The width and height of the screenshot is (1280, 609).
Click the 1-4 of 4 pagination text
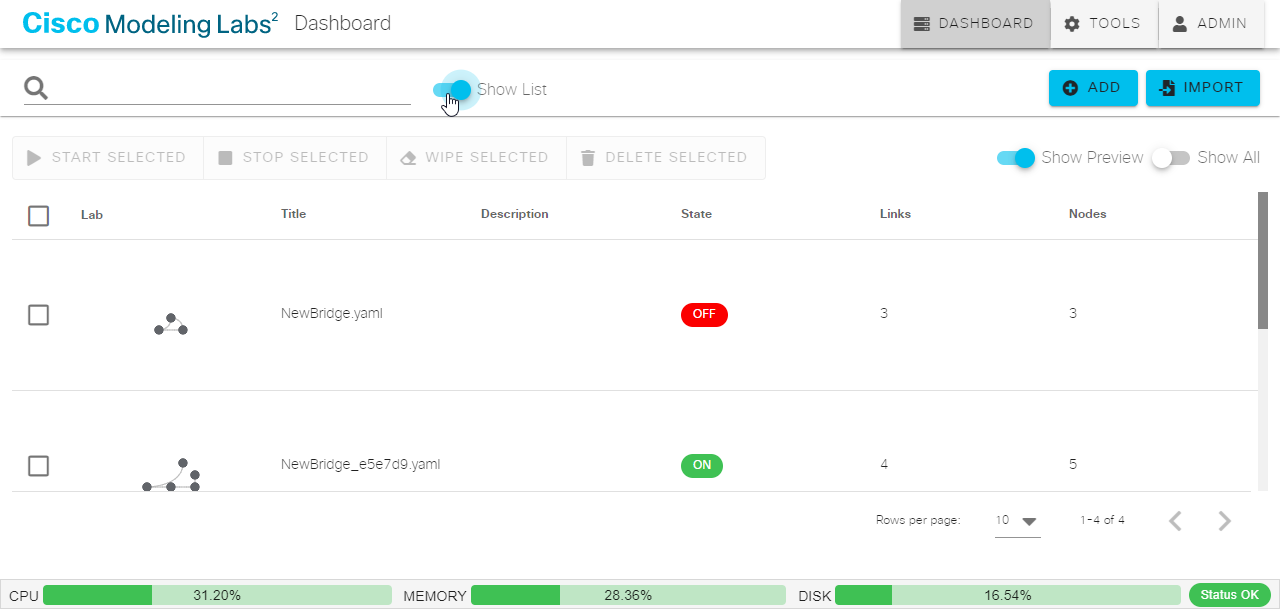[x=1102, y=520]
